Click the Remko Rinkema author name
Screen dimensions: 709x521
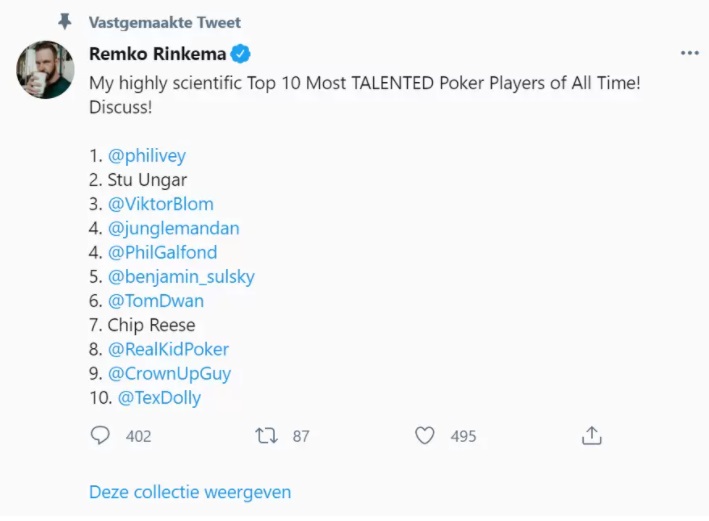(x=157, y=54)
